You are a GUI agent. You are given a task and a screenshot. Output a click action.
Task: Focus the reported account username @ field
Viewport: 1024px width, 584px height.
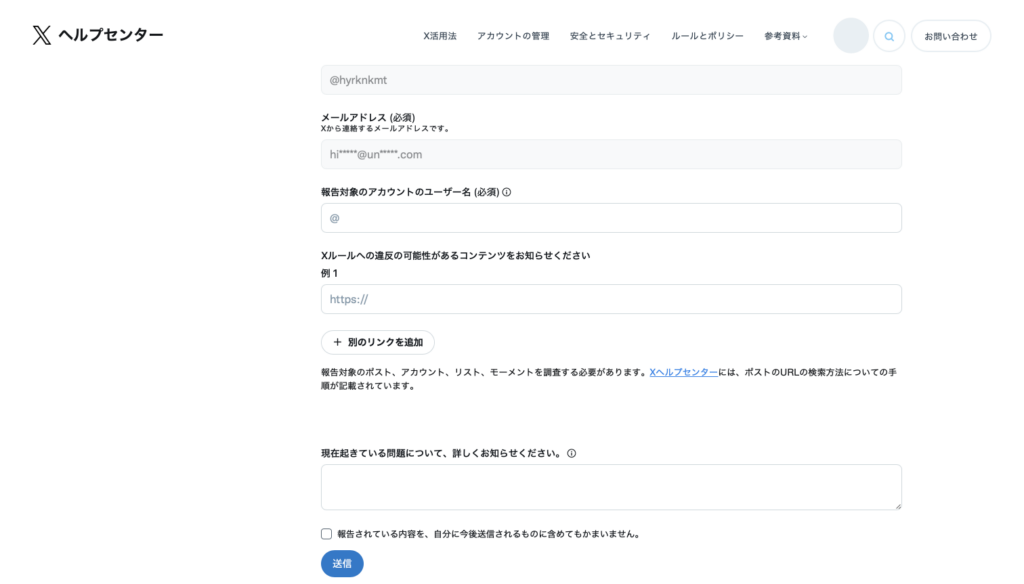(x=611, y=218)
